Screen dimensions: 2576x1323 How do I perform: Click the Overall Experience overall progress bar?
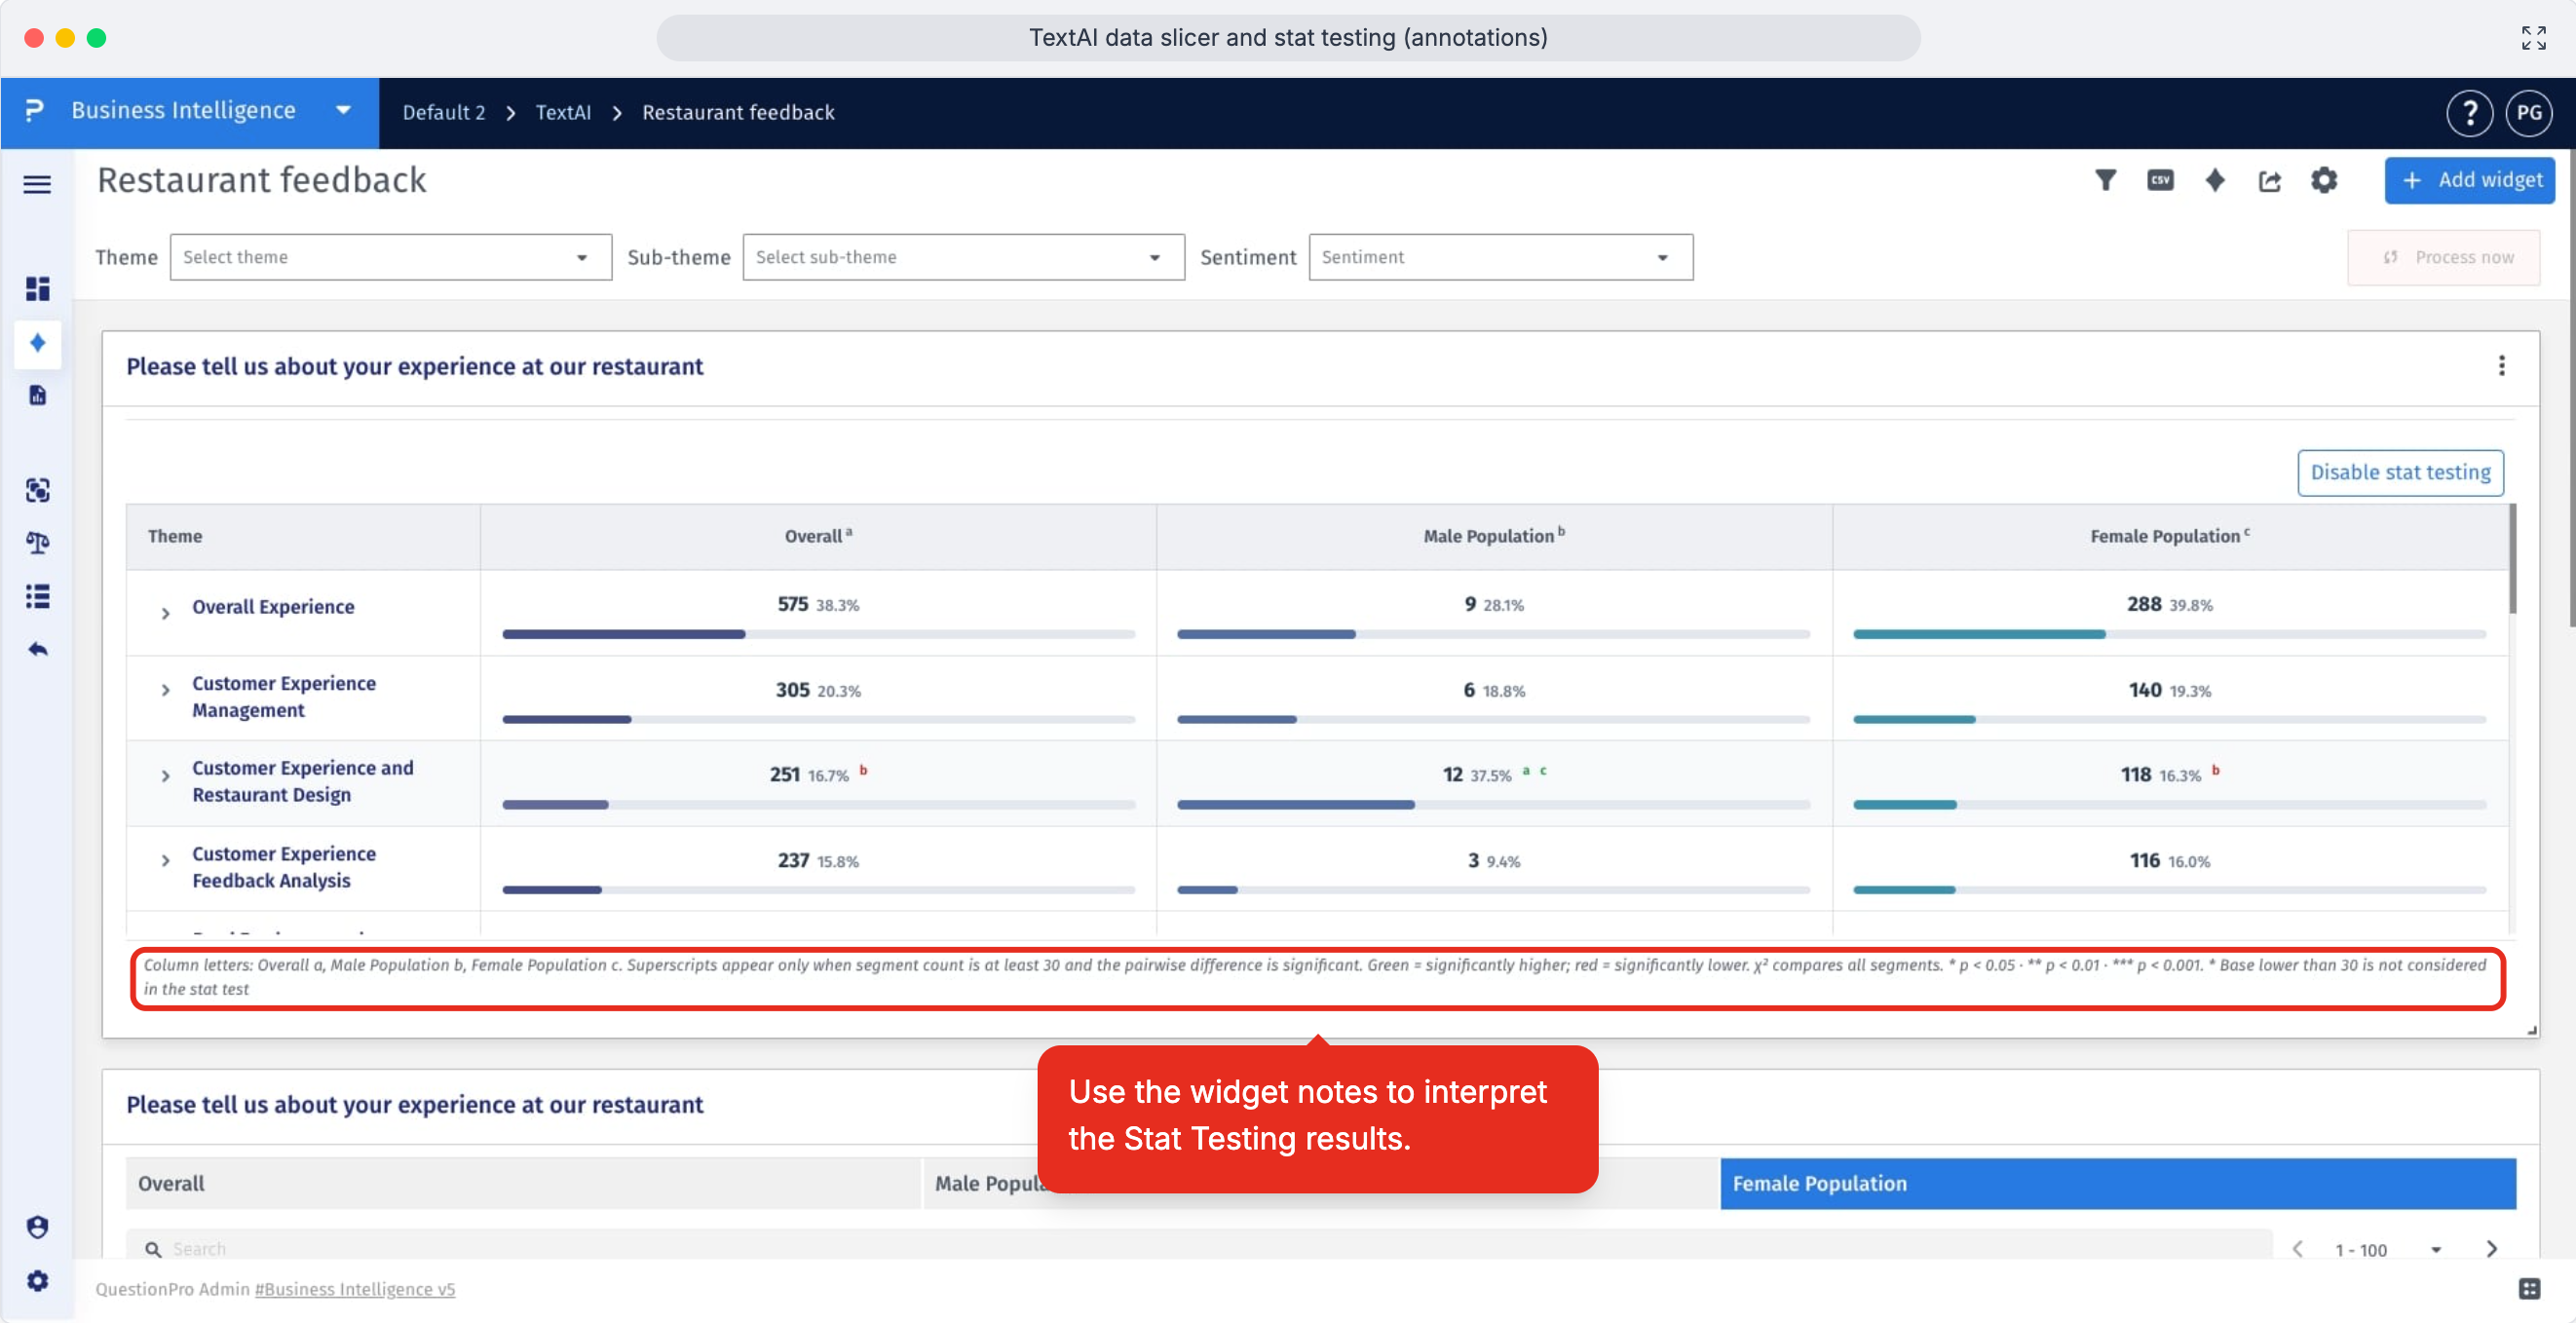(818, 634)
